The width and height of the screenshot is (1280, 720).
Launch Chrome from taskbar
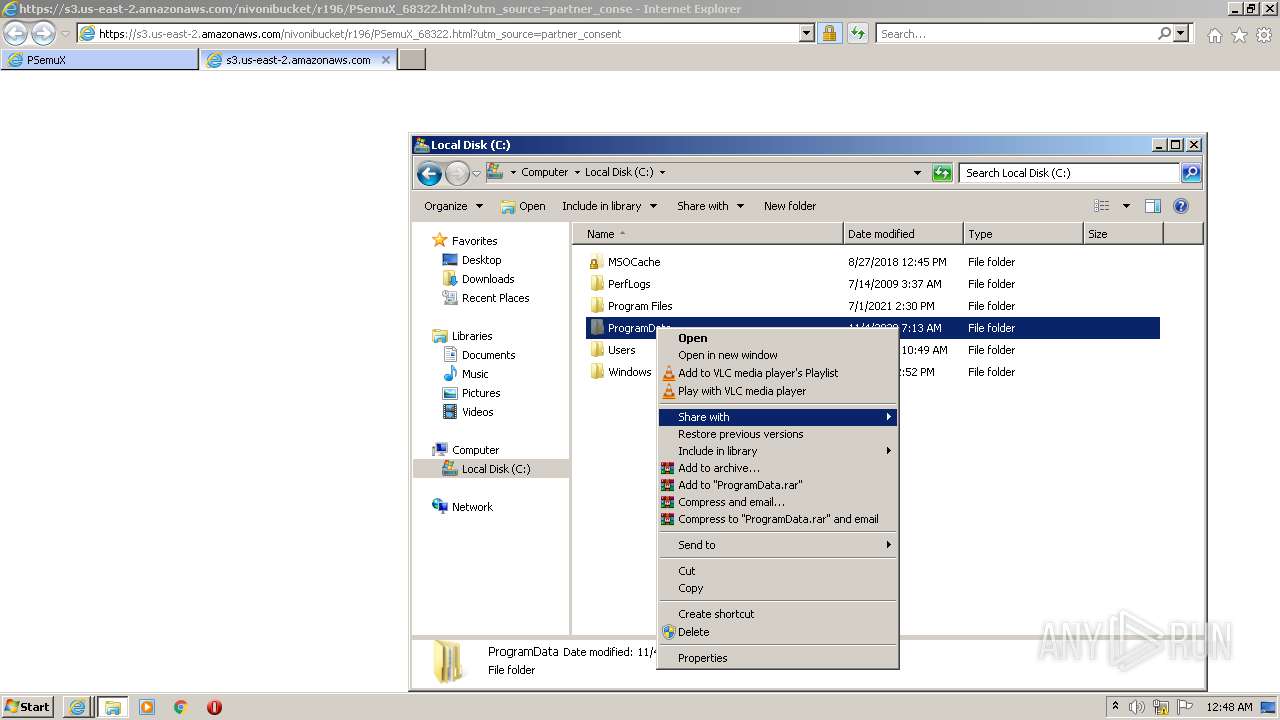tap(181, 707)
